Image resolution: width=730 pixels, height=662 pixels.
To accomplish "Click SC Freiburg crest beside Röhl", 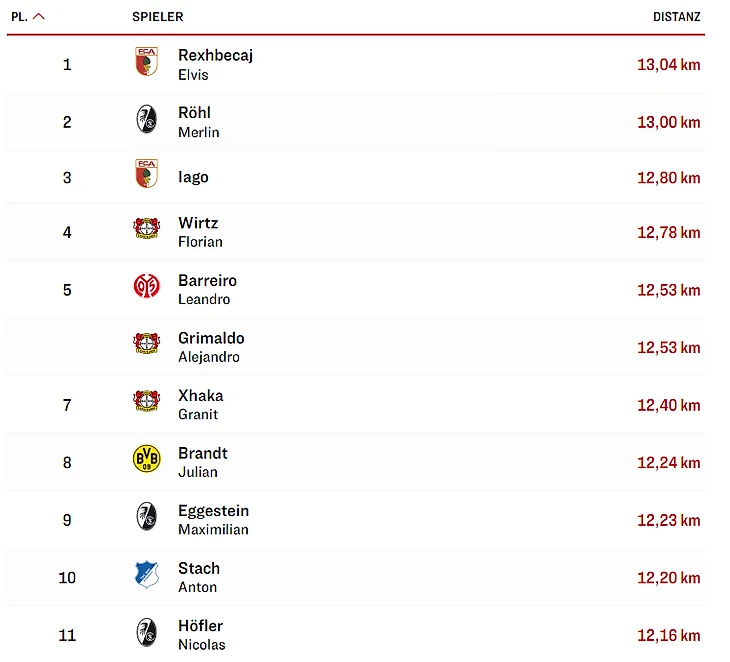I will 147,119.
